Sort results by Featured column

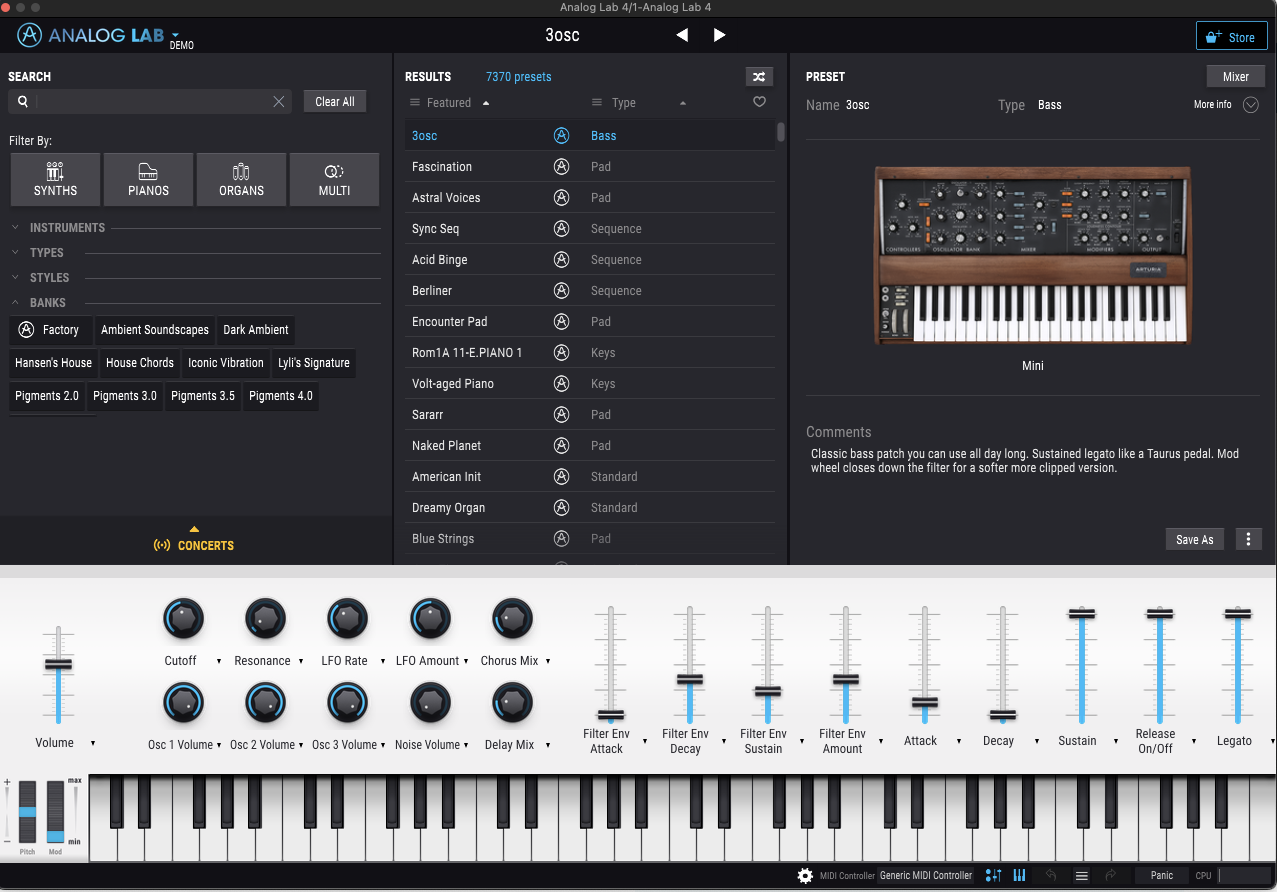(449, 103)
